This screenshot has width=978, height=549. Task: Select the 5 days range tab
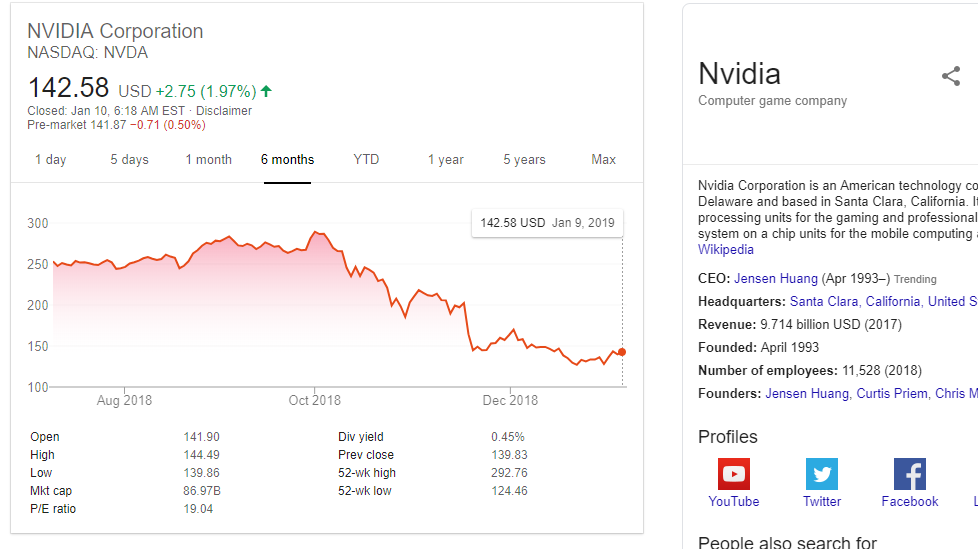(x=129, y=160)
